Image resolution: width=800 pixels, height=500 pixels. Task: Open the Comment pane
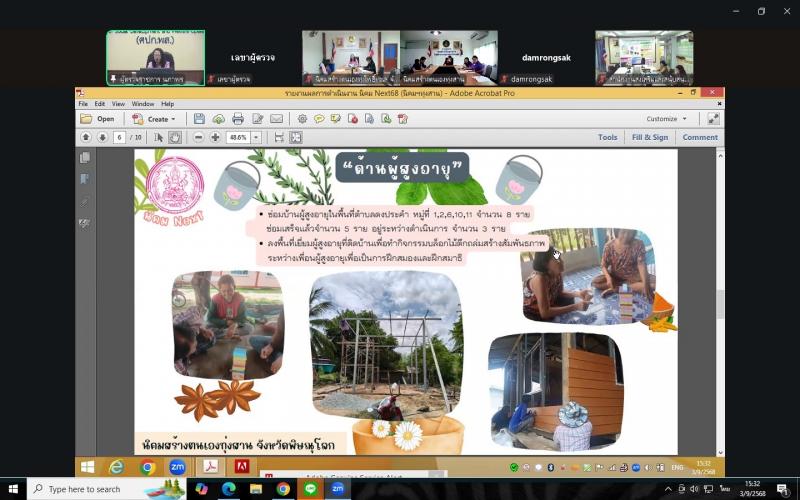[699, 137]
